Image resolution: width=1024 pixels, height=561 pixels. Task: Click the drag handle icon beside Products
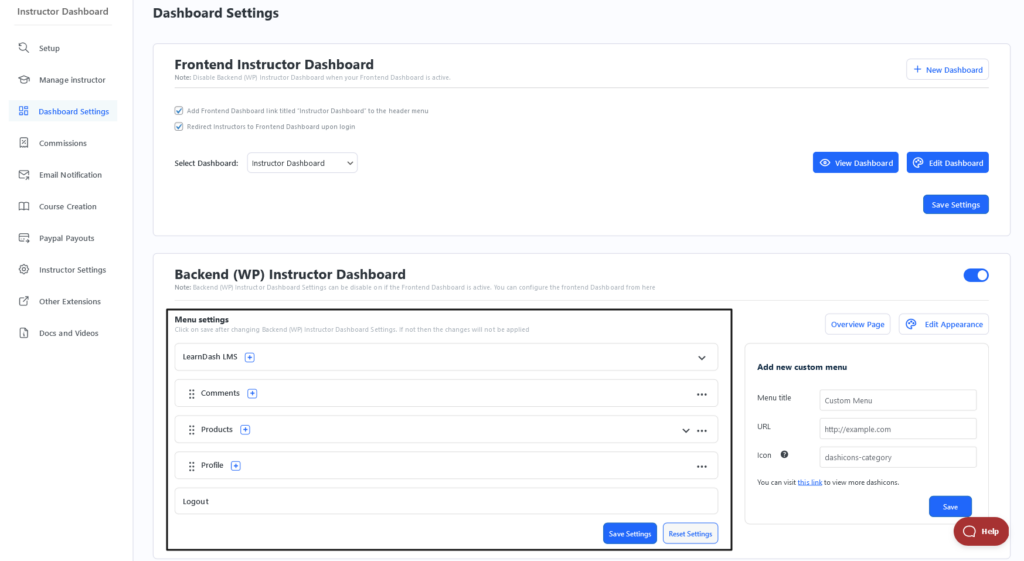(x=191, y=430)
